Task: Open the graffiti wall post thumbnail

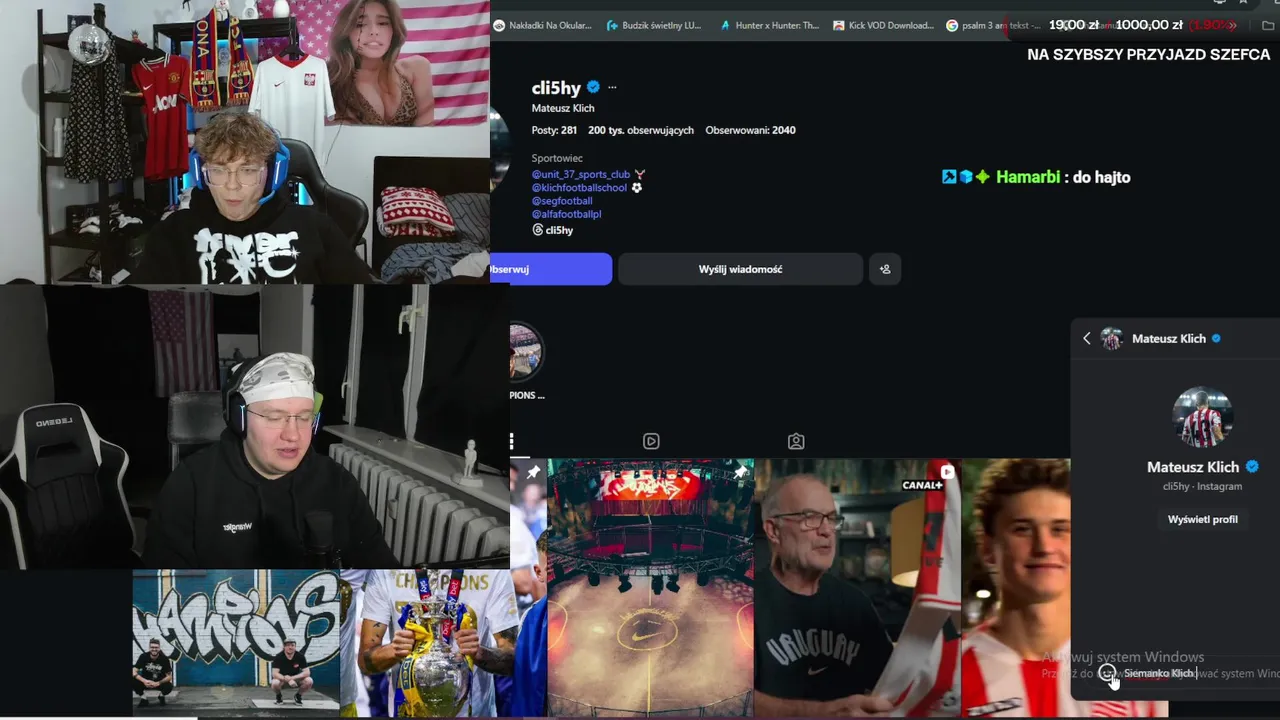Action: (x=236, y=642)
